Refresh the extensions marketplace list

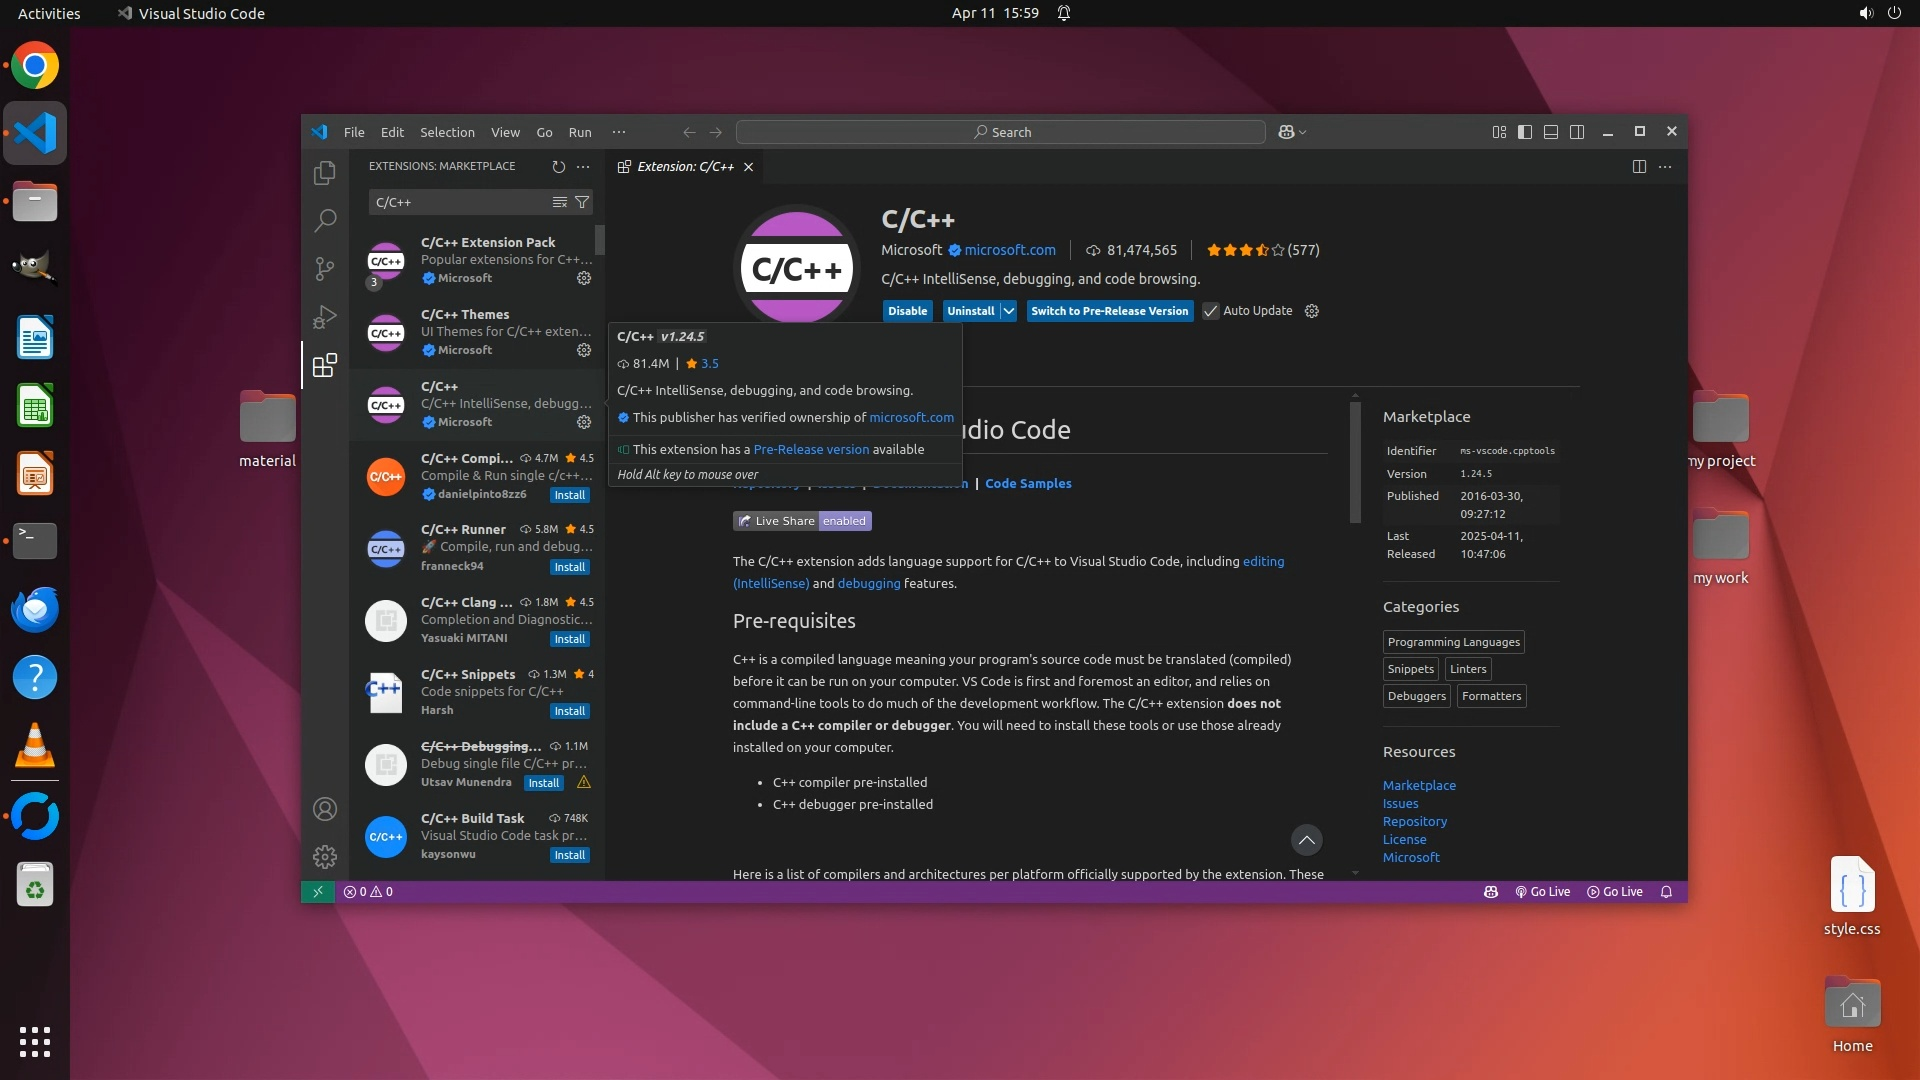558,167
